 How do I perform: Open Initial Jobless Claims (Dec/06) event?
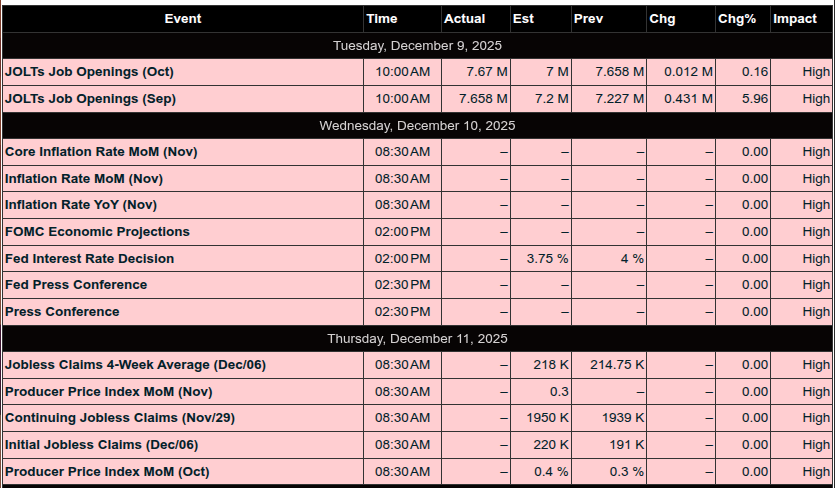[x=102, y=444]
